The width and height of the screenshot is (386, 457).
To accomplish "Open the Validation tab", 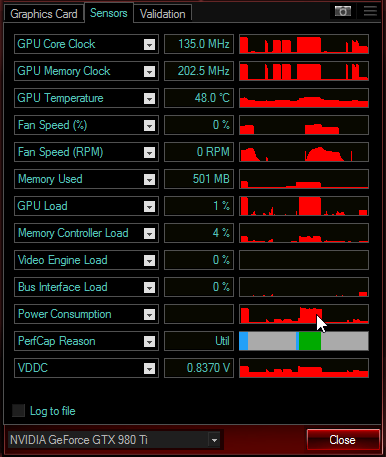I will pyautogui.click(x=163, y=14).
